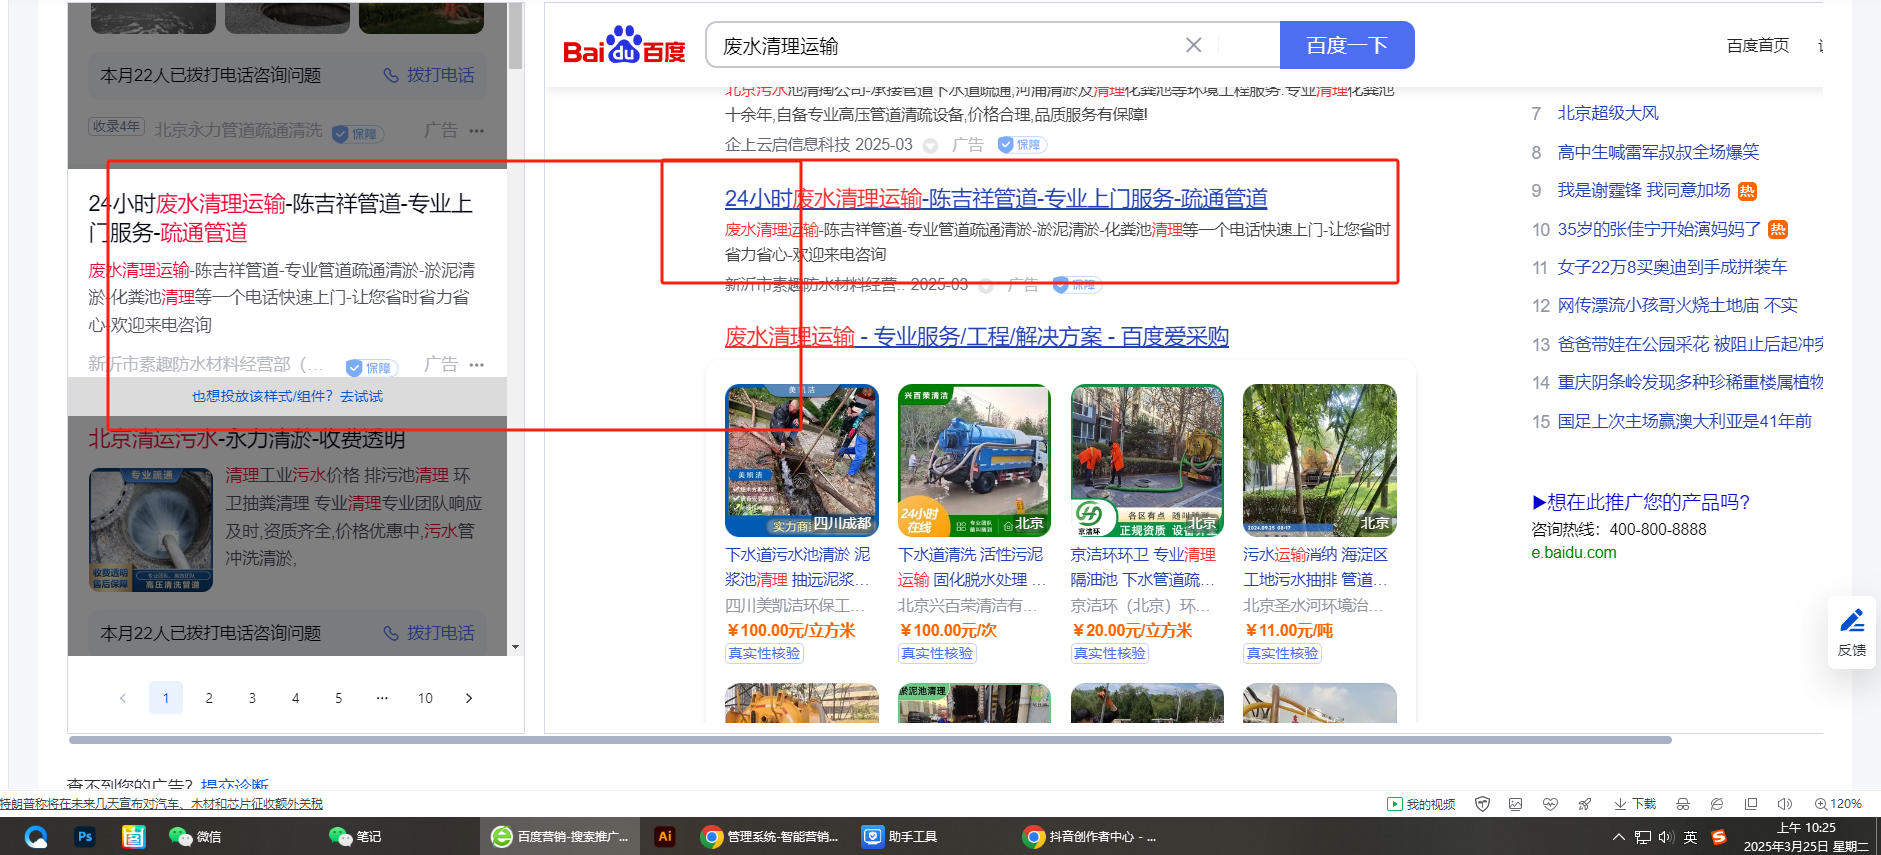
Task: Click the rocket speed-up icon in status bar
Action: pyautogui.click(x=1584, y=804)
